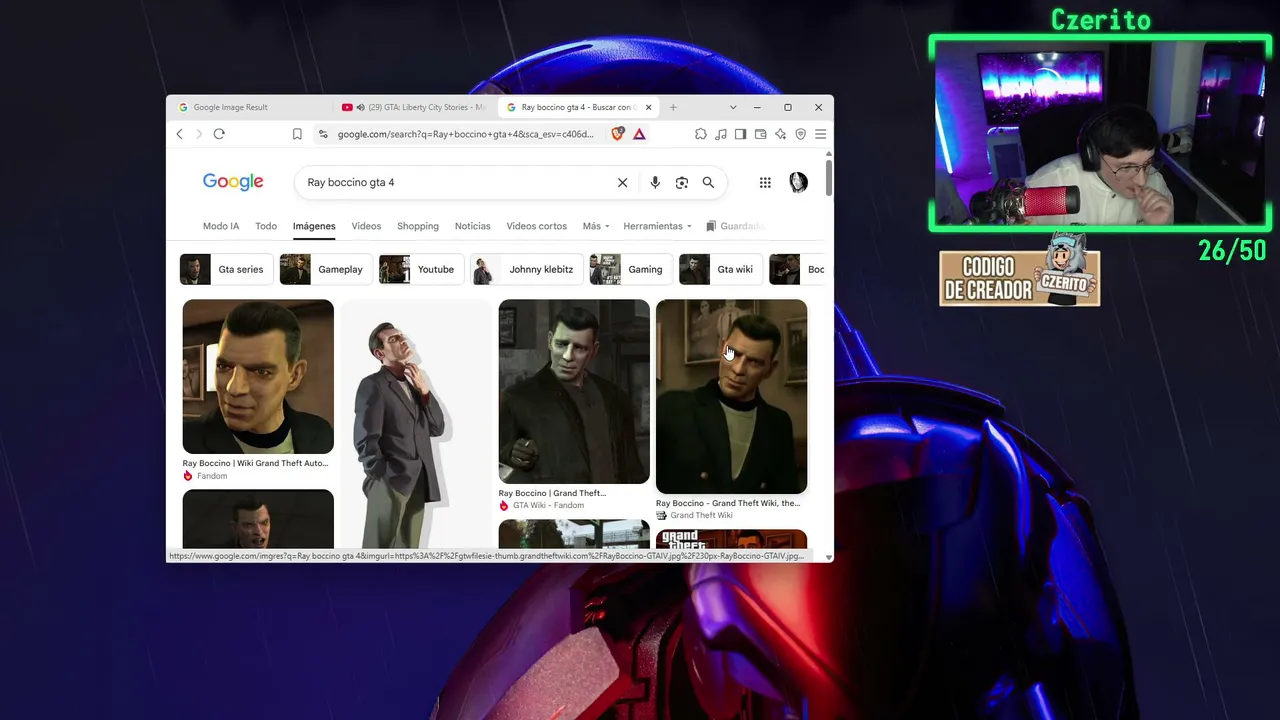Click the address bar URL
The image size is (1280, 720).
coord(465,134)
